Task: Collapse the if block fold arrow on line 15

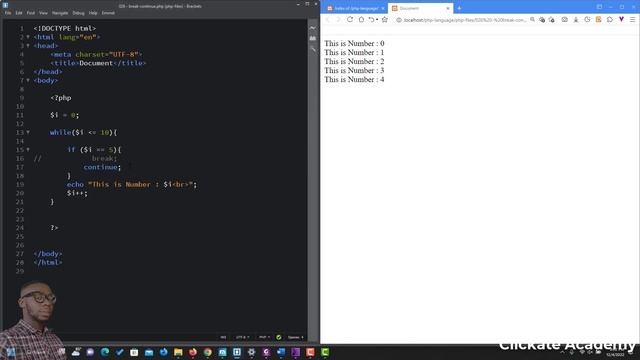Action: click(x=28, y=150)
